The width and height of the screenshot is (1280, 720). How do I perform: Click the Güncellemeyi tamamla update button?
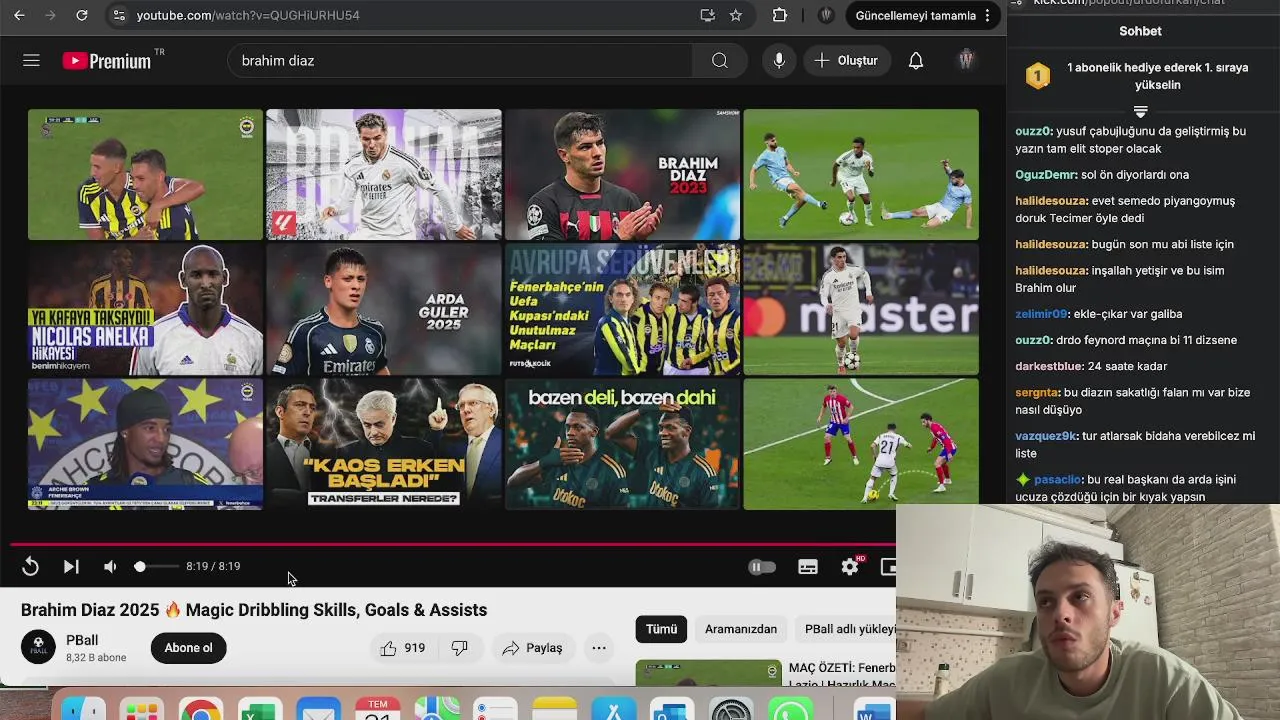[x=916, y=15]
